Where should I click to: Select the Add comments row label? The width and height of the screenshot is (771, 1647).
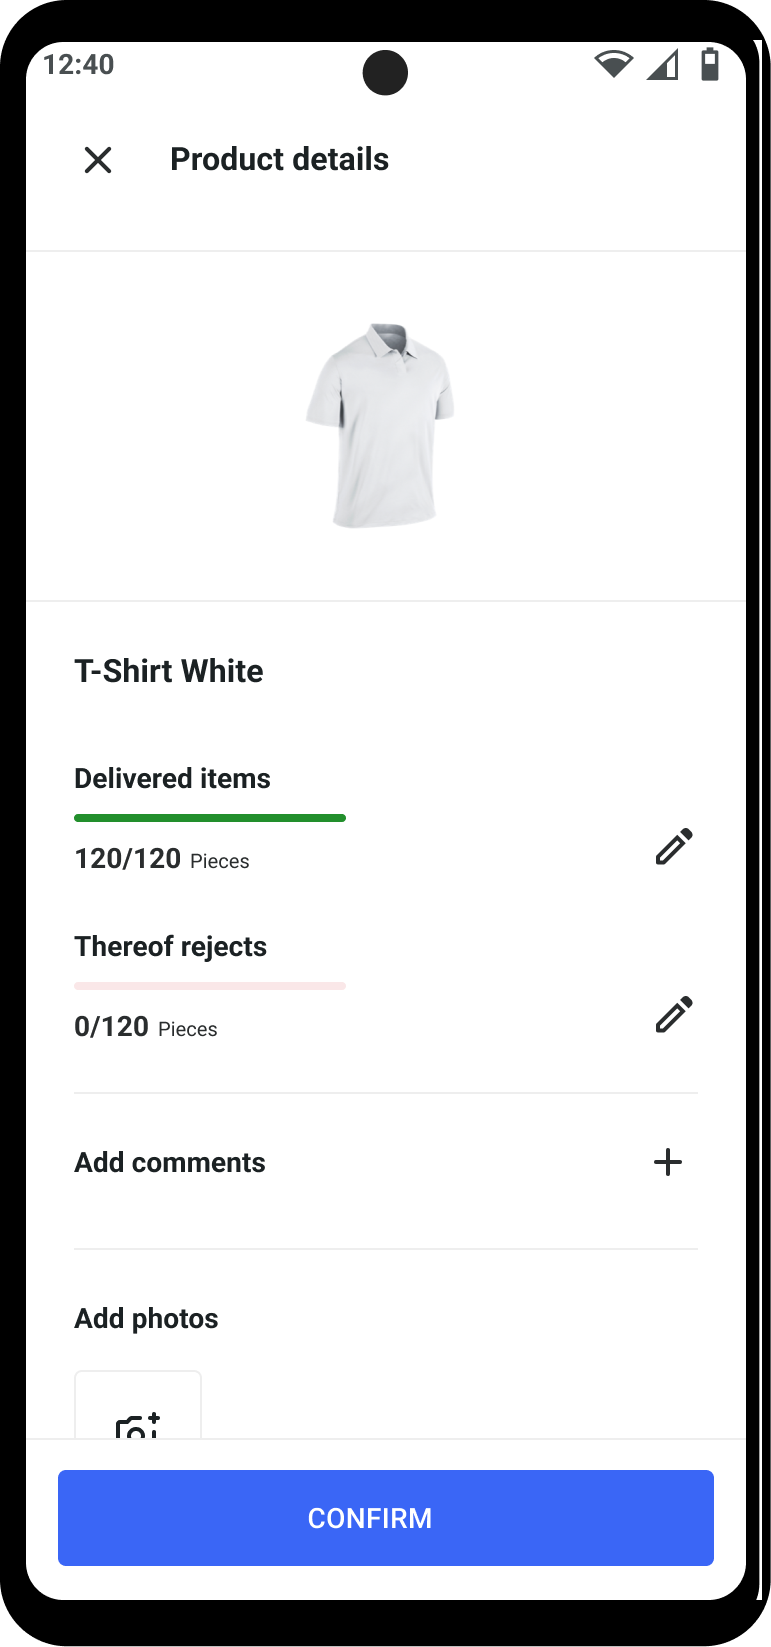click(170, 1162)
